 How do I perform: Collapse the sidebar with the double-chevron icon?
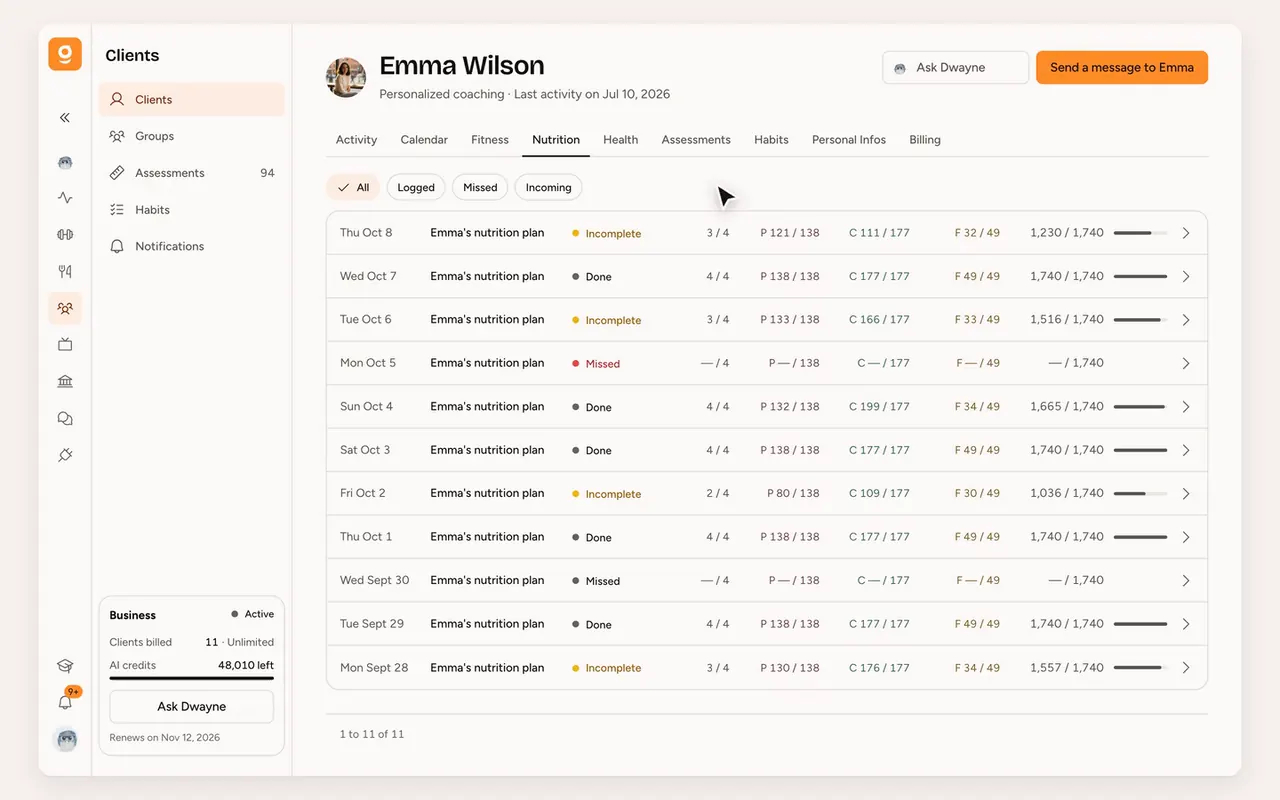(x=65, y=118)
